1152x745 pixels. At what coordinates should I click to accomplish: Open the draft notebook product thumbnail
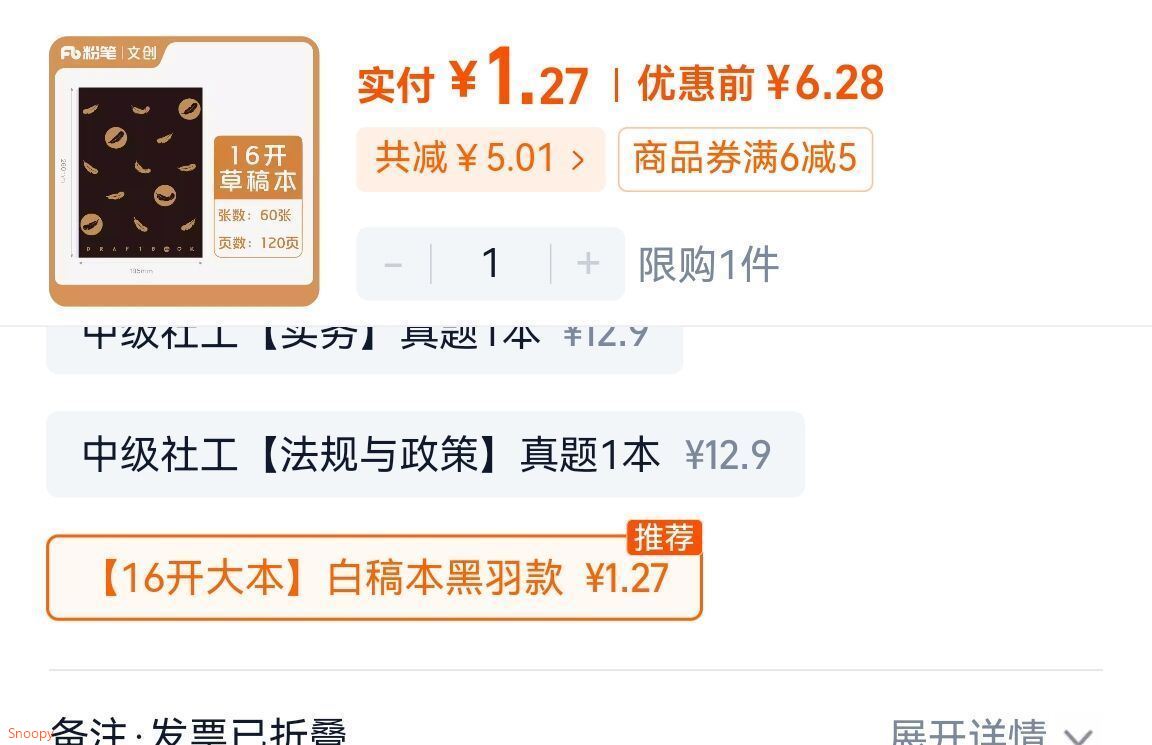(184, 171)
